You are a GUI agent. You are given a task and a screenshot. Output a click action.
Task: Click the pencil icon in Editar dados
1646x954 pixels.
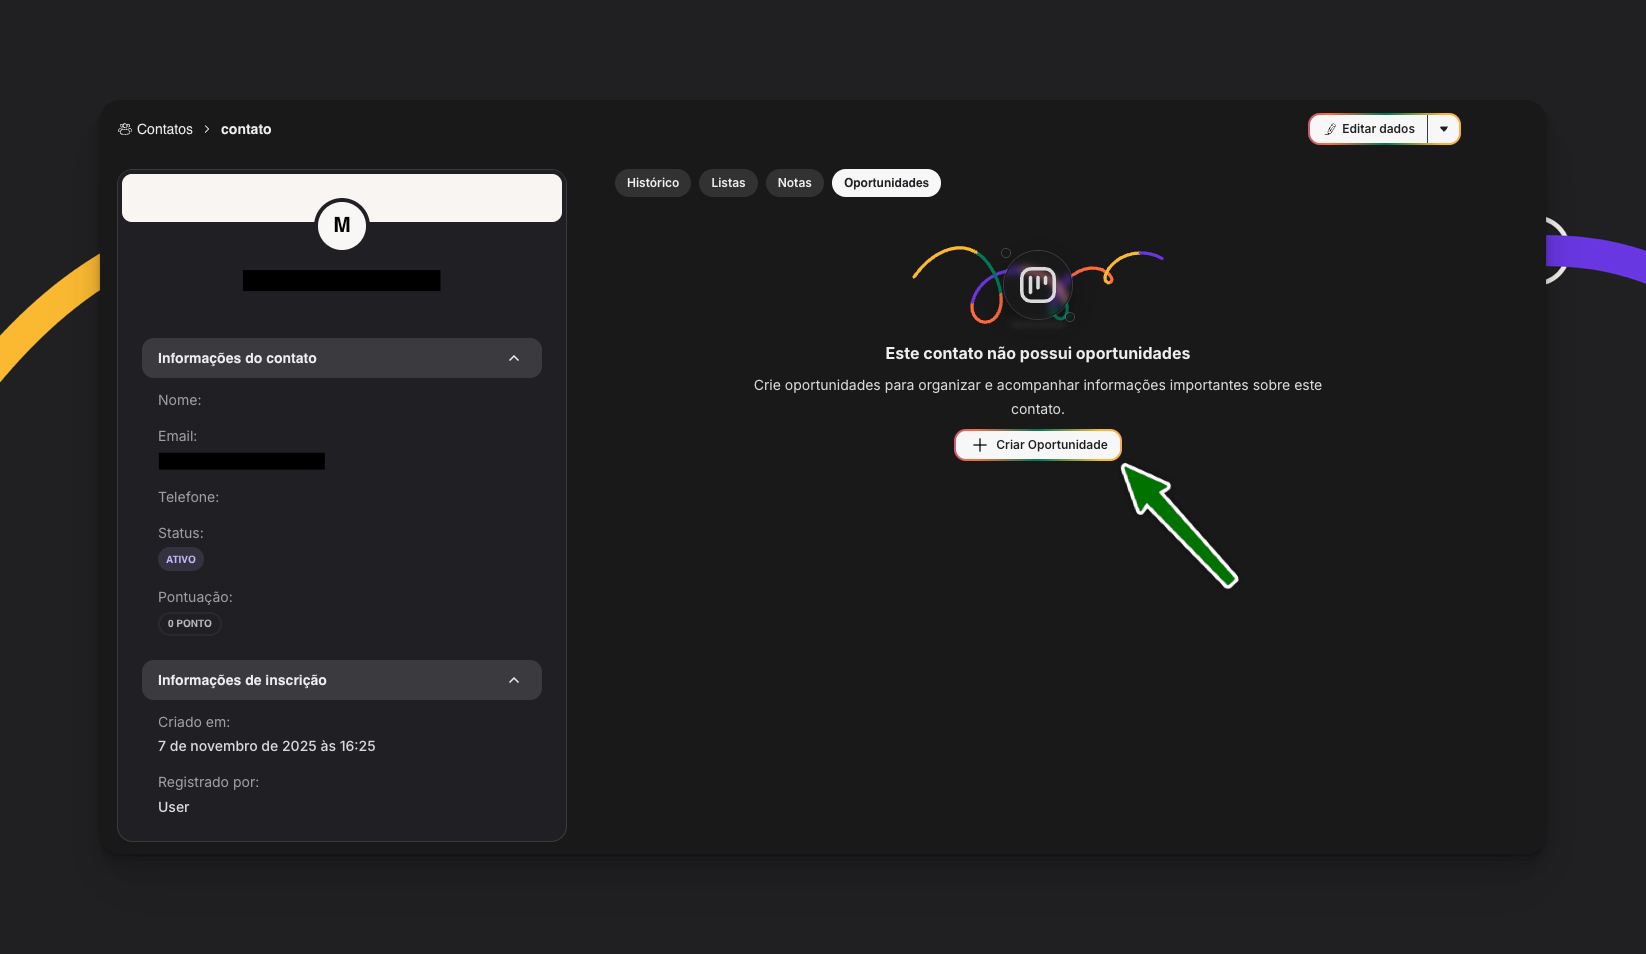[1330, 129]
